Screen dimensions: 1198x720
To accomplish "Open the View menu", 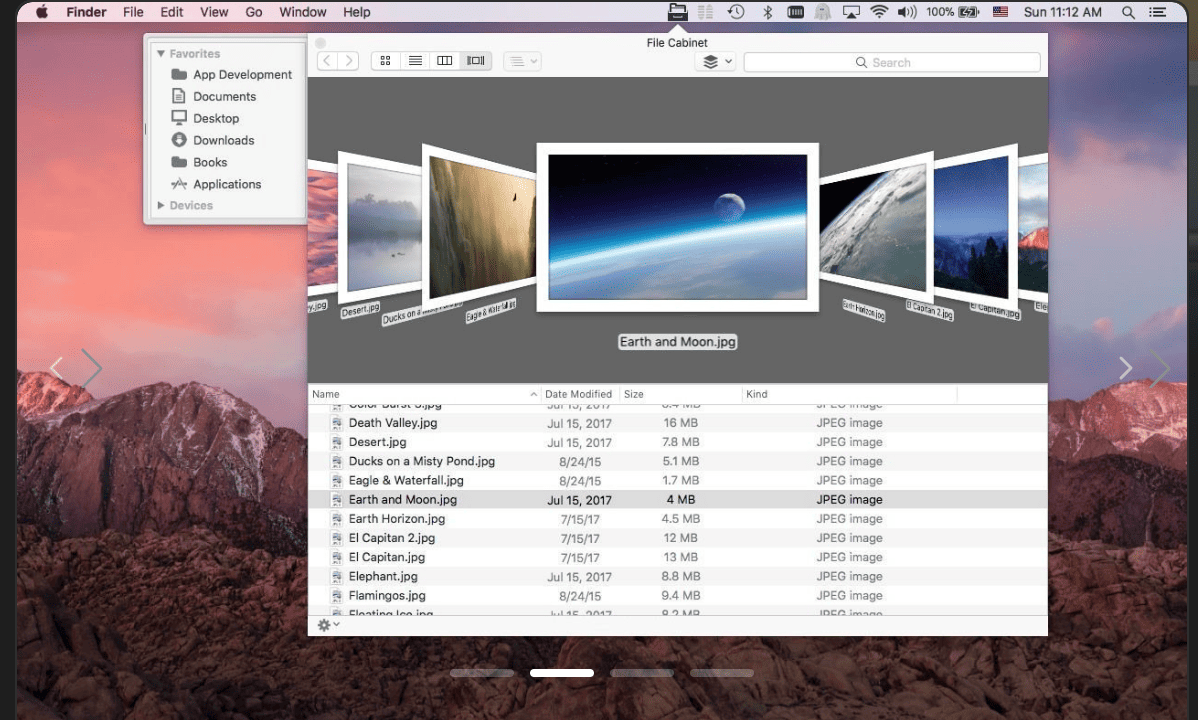I will pos(214,12).
